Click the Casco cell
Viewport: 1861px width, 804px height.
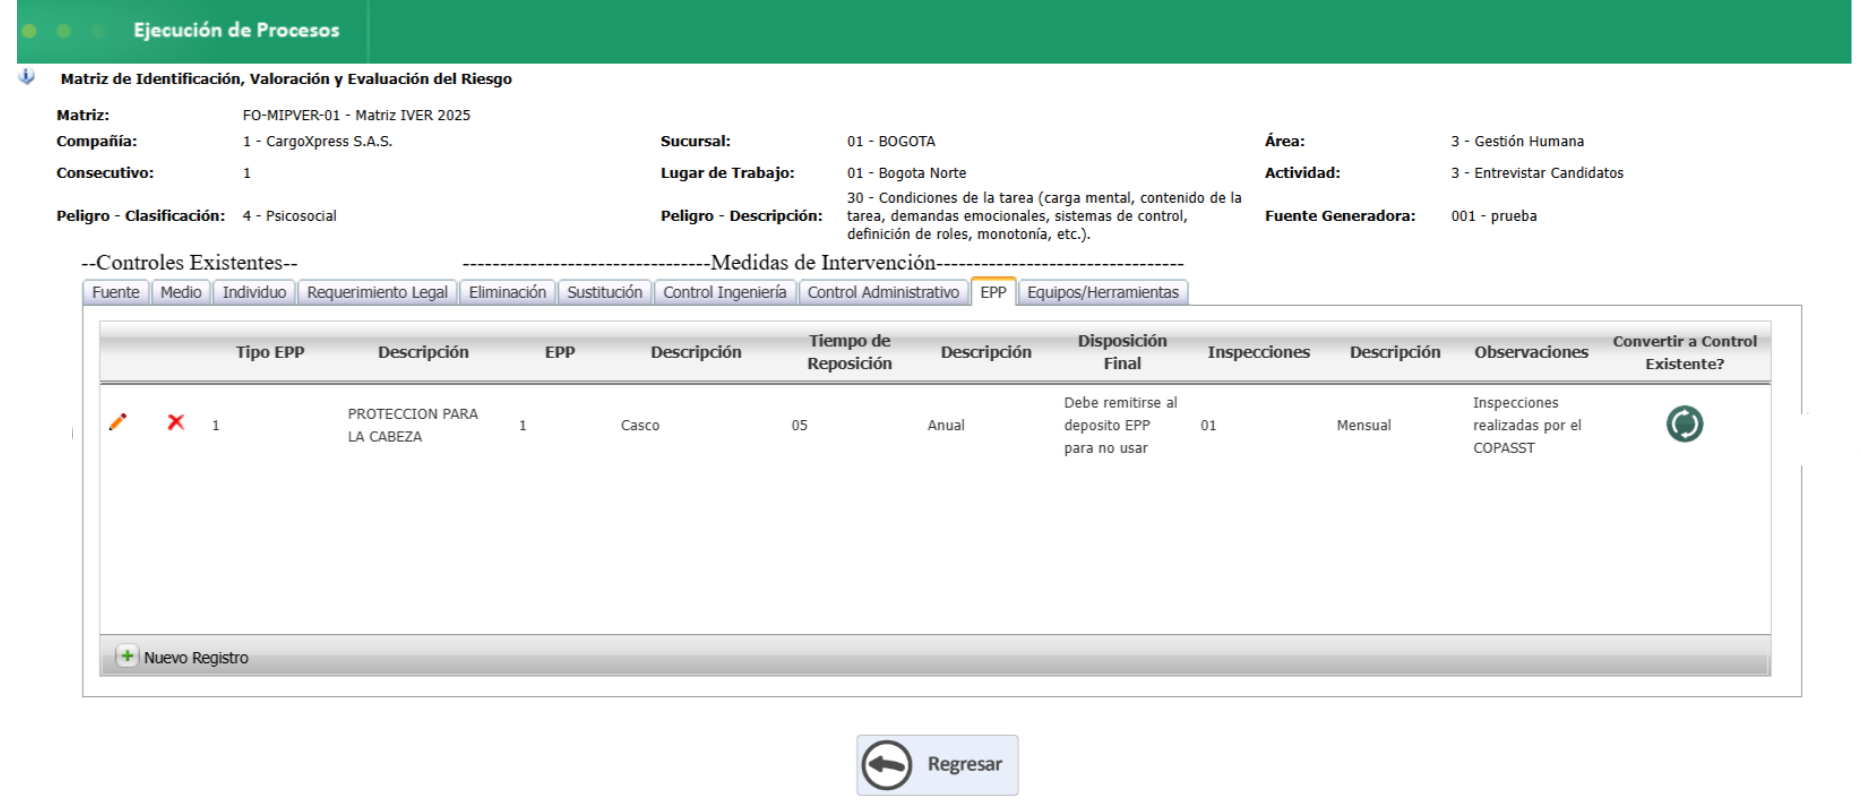[640, 425]
